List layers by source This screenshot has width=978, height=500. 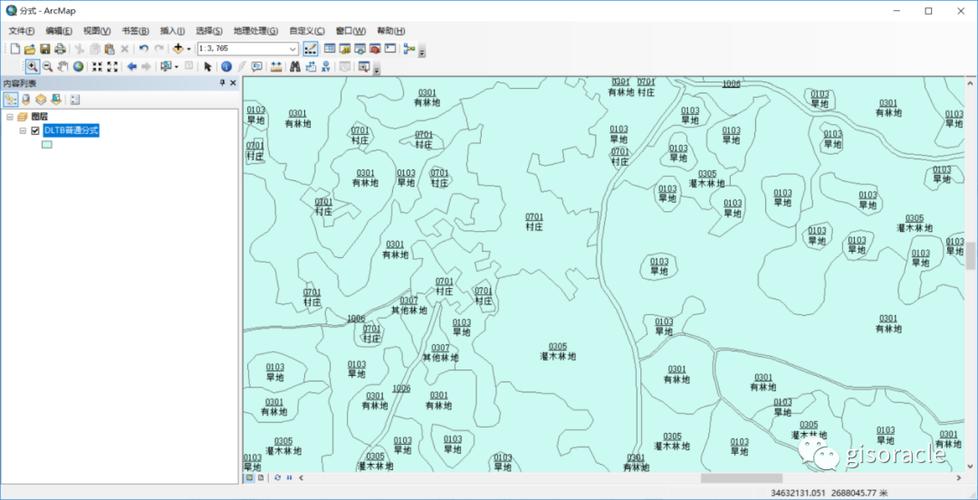[x=26, y=99]
